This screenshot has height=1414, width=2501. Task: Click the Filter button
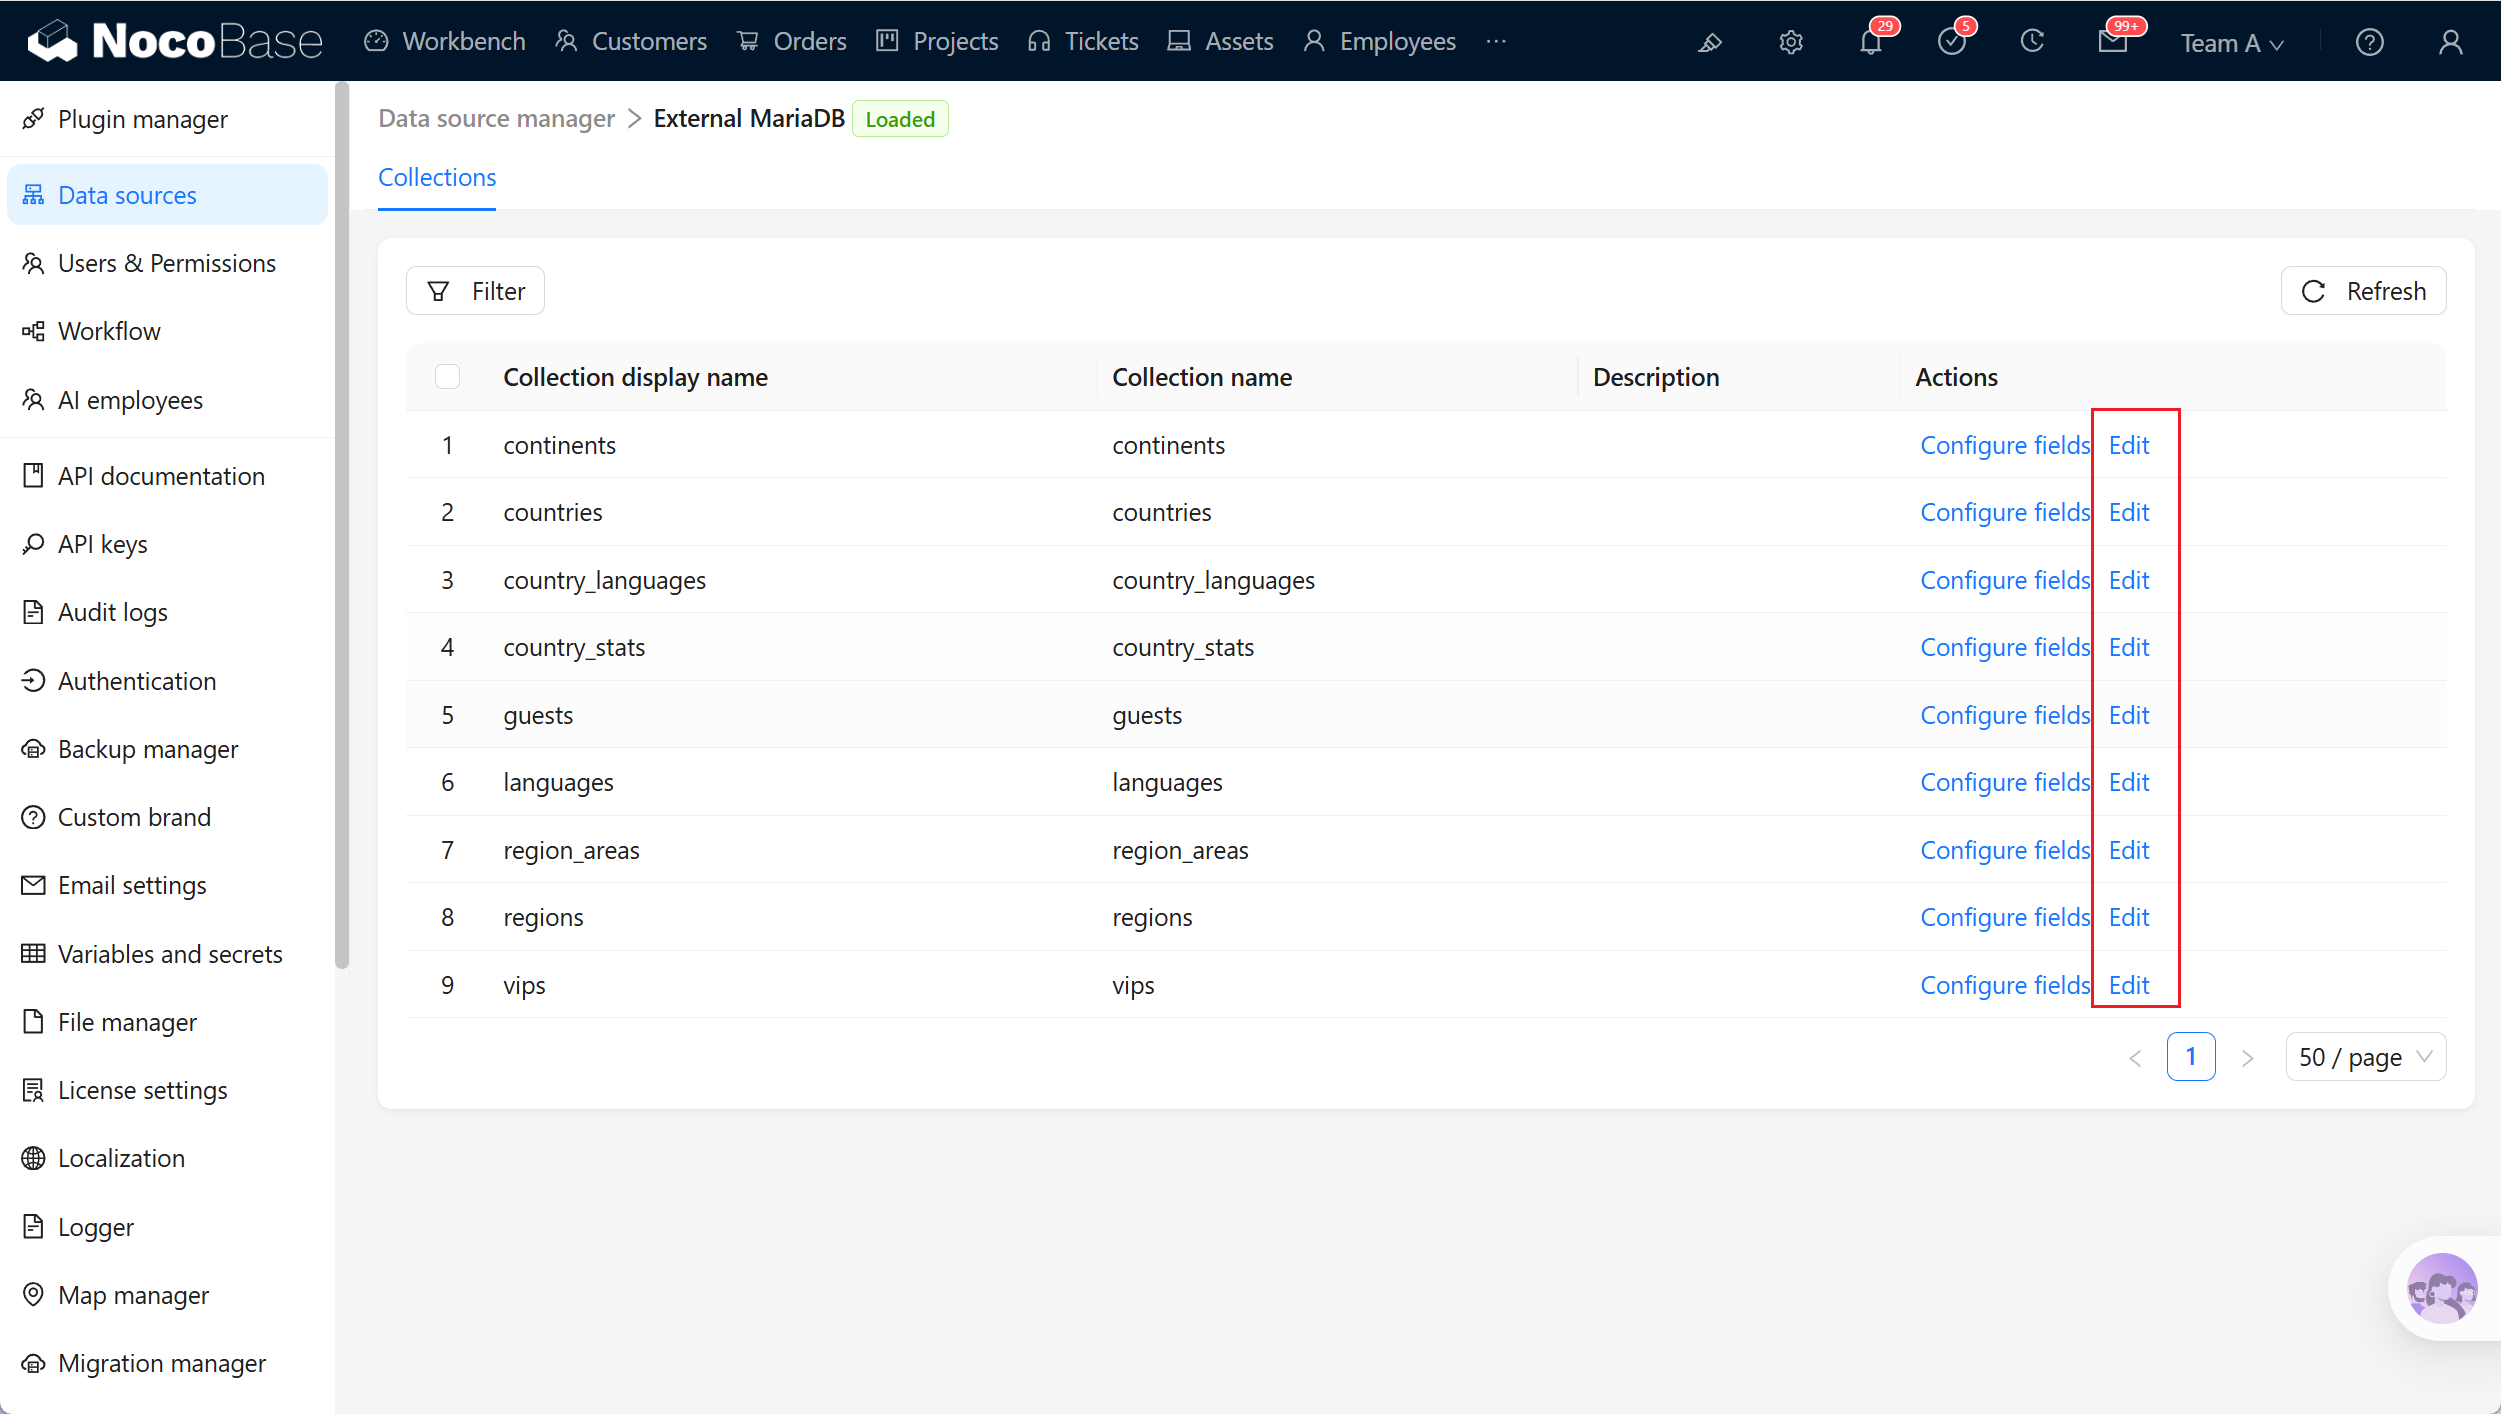point(475,291)
